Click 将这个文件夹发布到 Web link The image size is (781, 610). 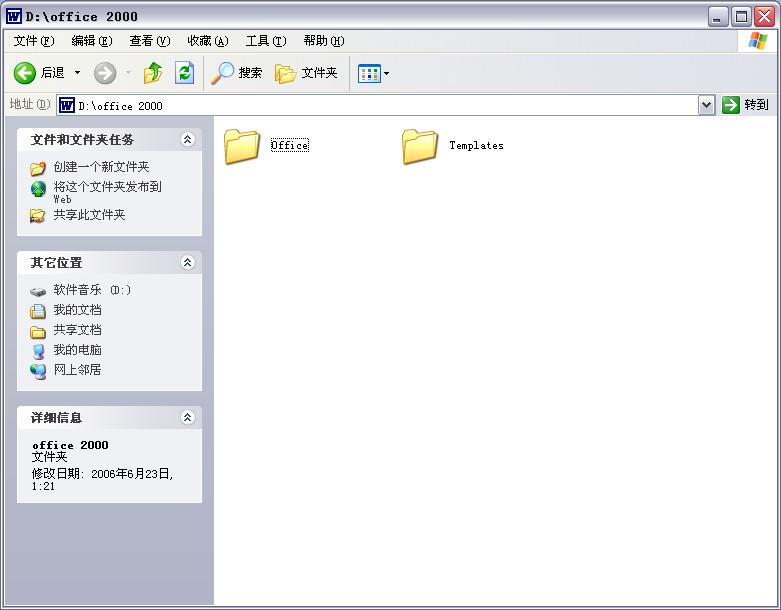coord(107,192)
